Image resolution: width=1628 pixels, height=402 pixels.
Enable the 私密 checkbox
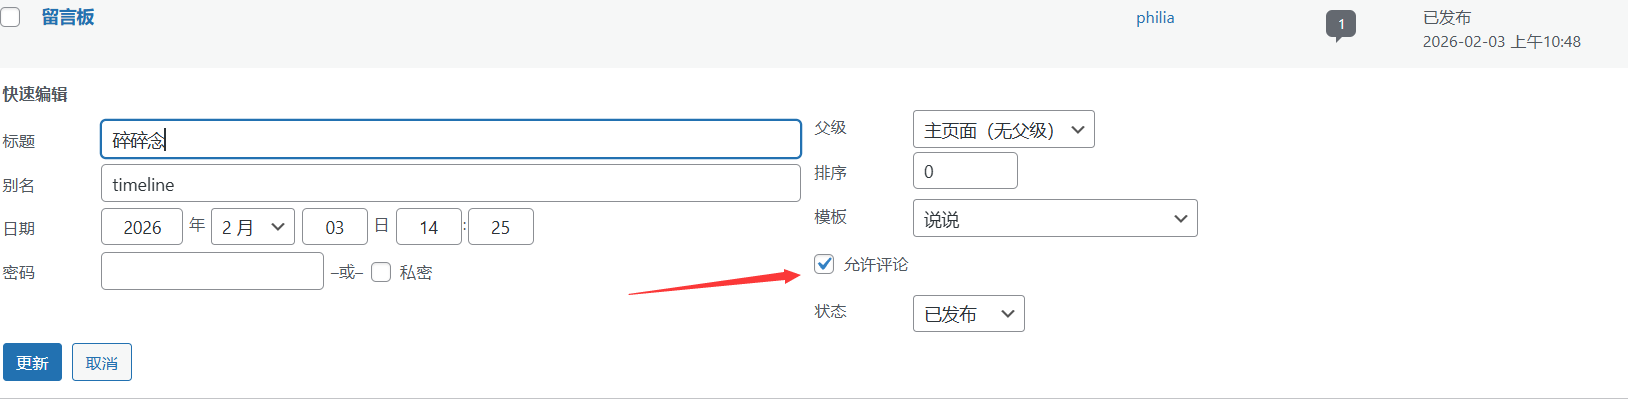381,272
